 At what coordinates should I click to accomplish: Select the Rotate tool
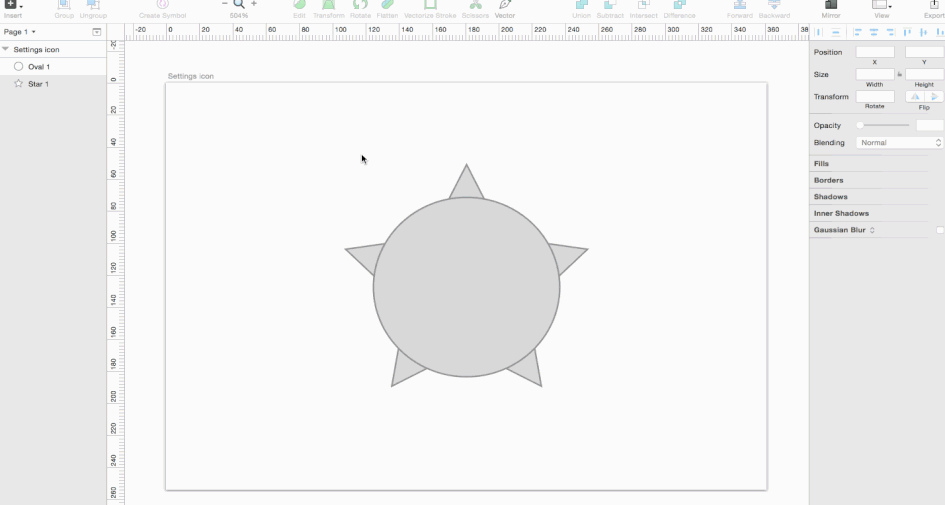360,5
